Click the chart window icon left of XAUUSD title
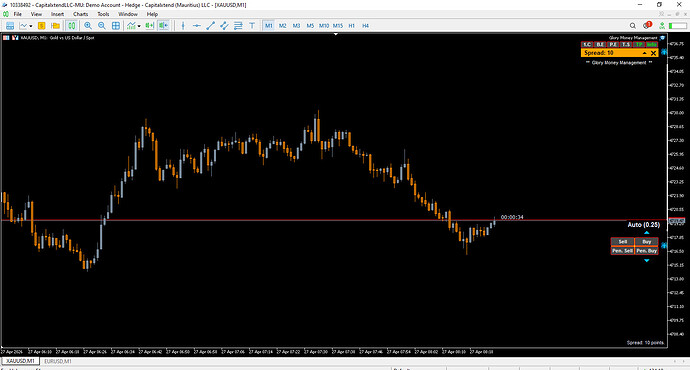The width and height of the screenshot is (690, 370). click(6, 38)
